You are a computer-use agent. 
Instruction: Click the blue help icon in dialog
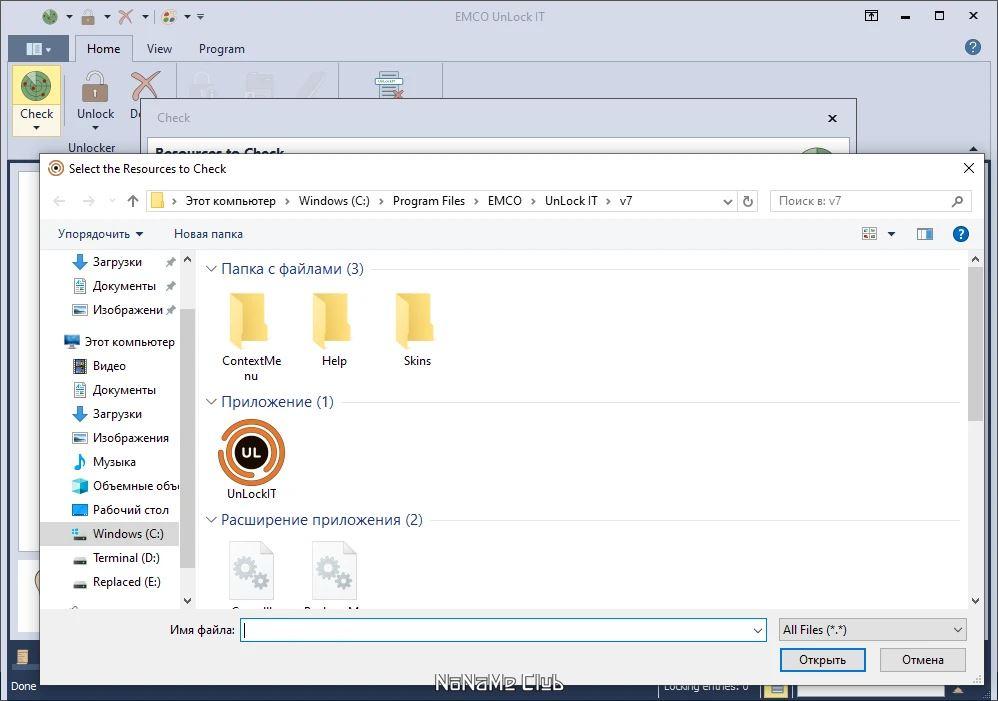click(960, 234)
